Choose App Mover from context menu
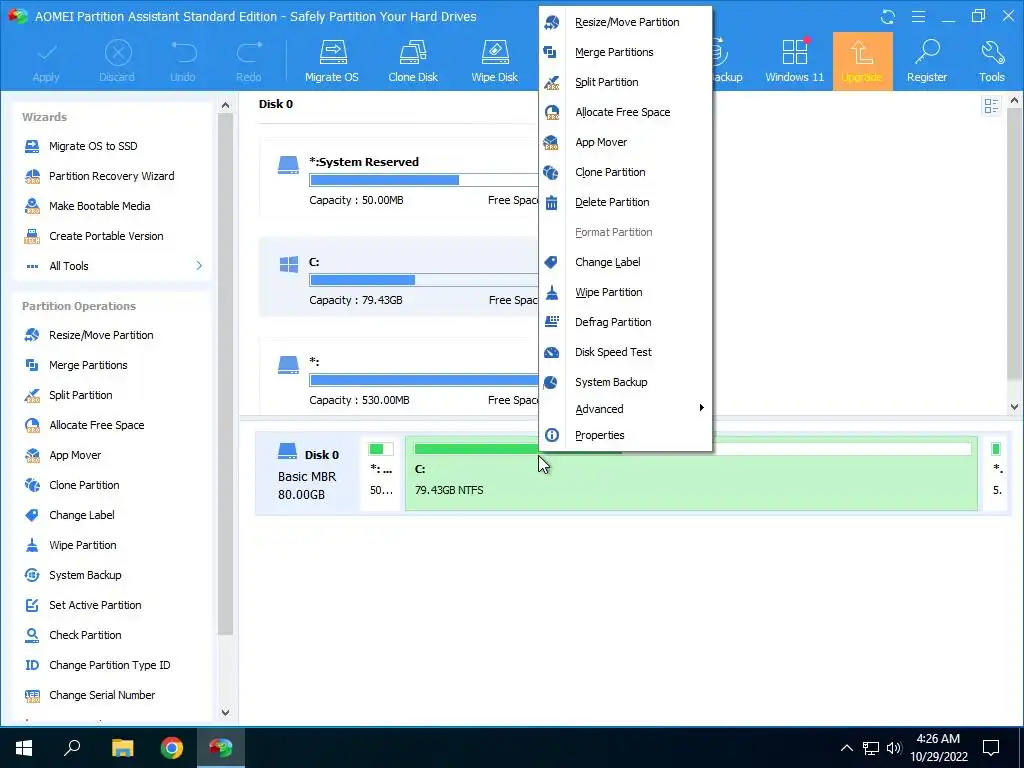The width and height of the screenshot is (1024, 768). (x=625, y=142)
